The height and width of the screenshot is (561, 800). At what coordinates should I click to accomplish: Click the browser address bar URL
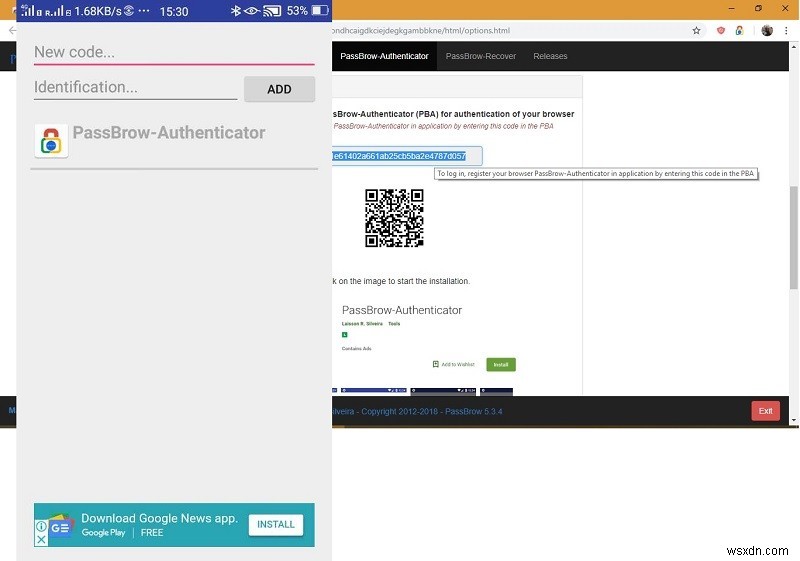point(421,31)
